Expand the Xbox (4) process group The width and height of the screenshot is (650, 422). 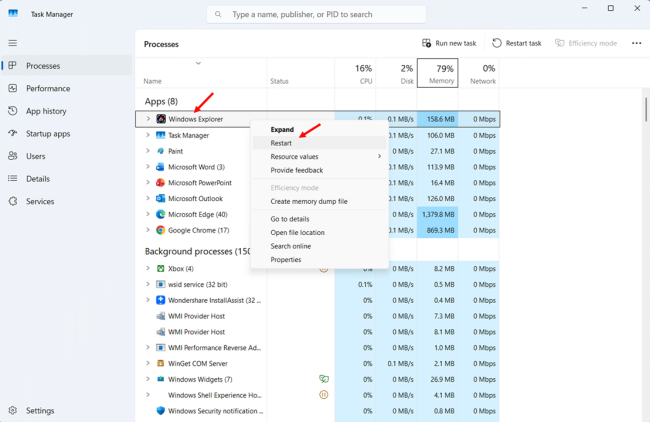coord(148,269)
